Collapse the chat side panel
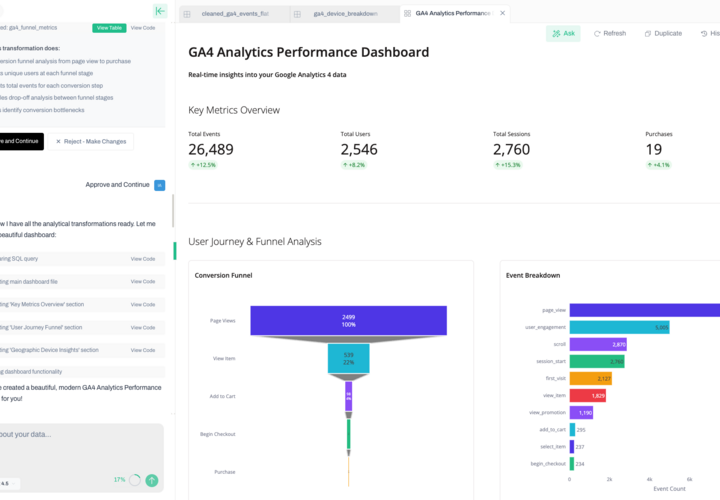 (x=160, y=11)
